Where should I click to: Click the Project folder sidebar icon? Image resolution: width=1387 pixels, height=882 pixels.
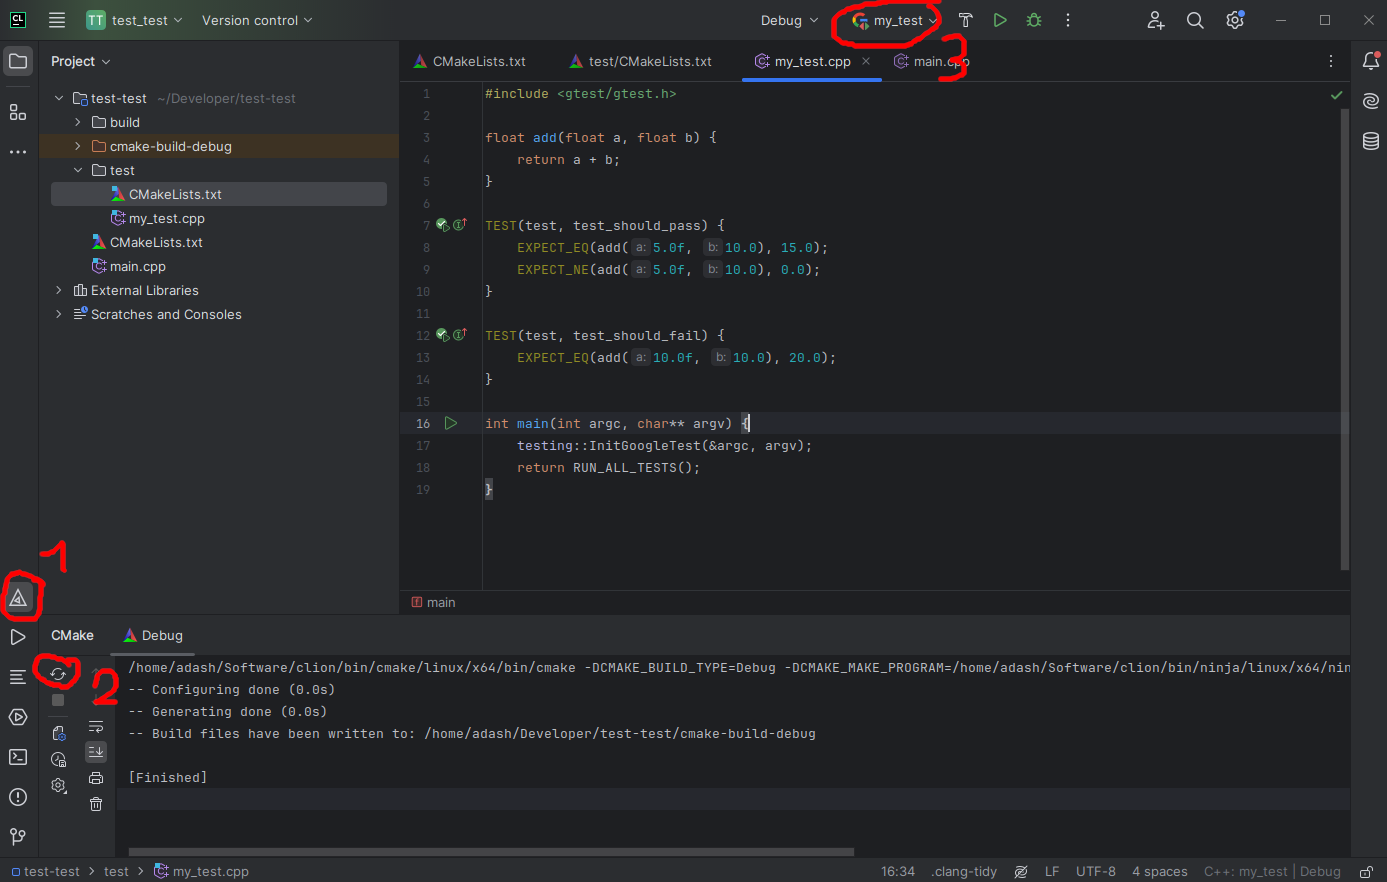pos(18,61)
